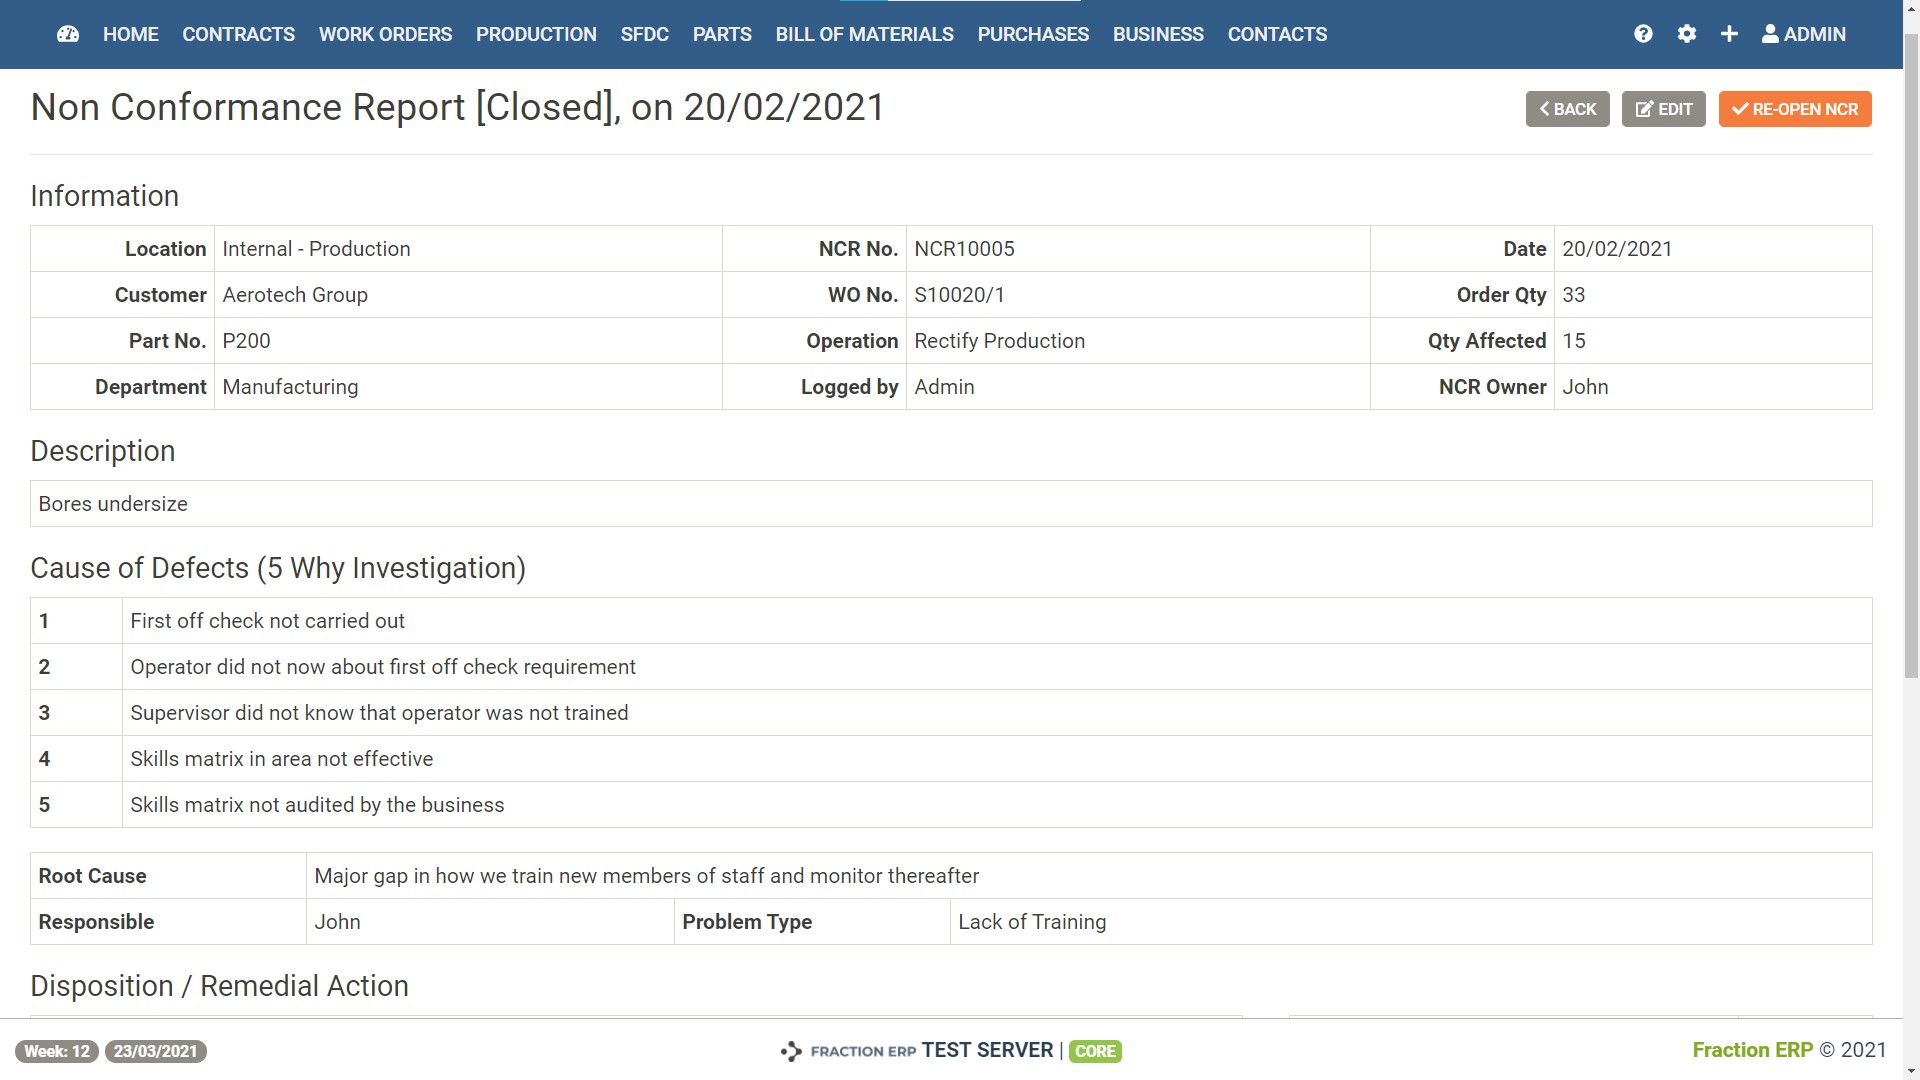Open the HOME menu
The image size is (1920, 1080).
pos(130,34)
